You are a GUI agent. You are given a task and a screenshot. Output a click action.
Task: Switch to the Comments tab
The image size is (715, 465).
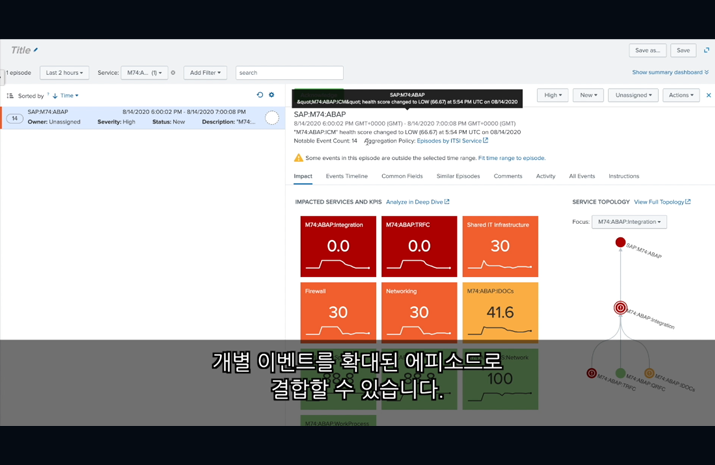coord(508,176)
